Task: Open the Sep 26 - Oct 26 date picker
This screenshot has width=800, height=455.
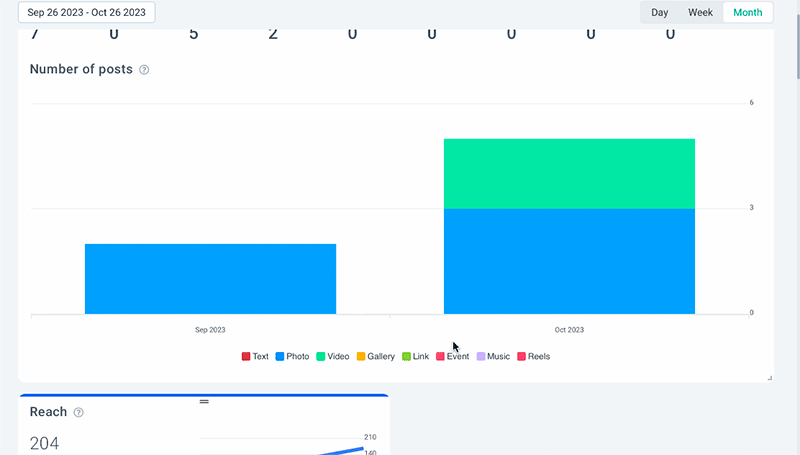Action: pos(87,13)
